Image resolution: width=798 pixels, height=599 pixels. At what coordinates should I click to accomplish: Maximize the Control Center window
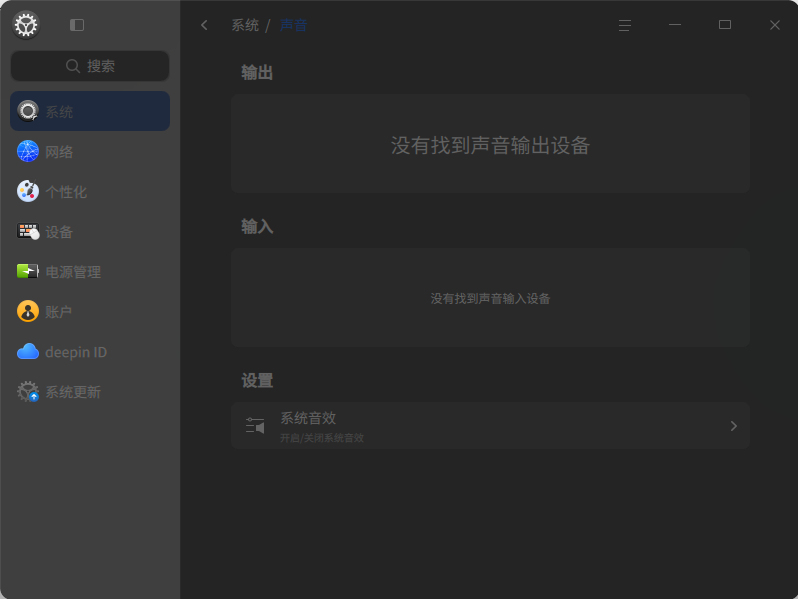725,24
